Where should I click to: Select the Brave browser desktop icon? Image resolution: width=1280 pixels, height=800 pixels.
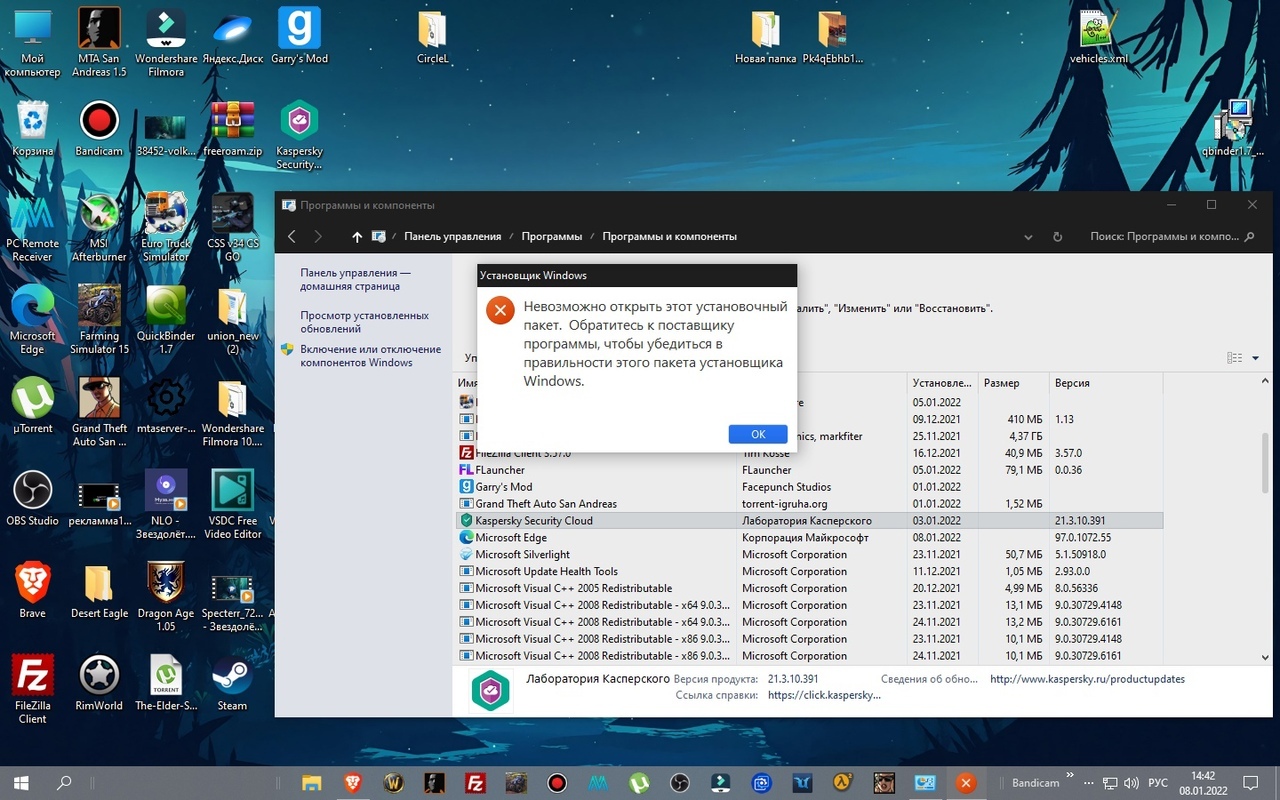click(33, 590)
